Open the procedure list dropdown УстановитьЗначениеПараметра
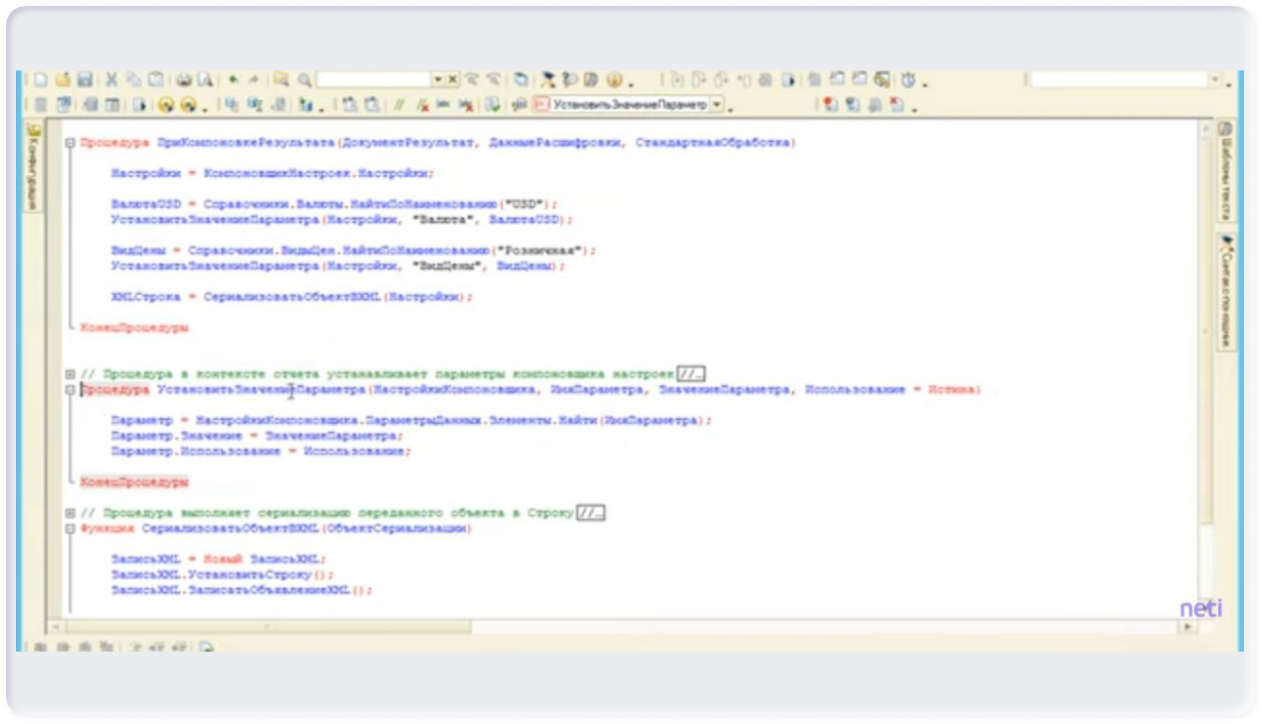Image resolution: width=1262 pixels, height=724 pixels. click(x=716, y=105)
